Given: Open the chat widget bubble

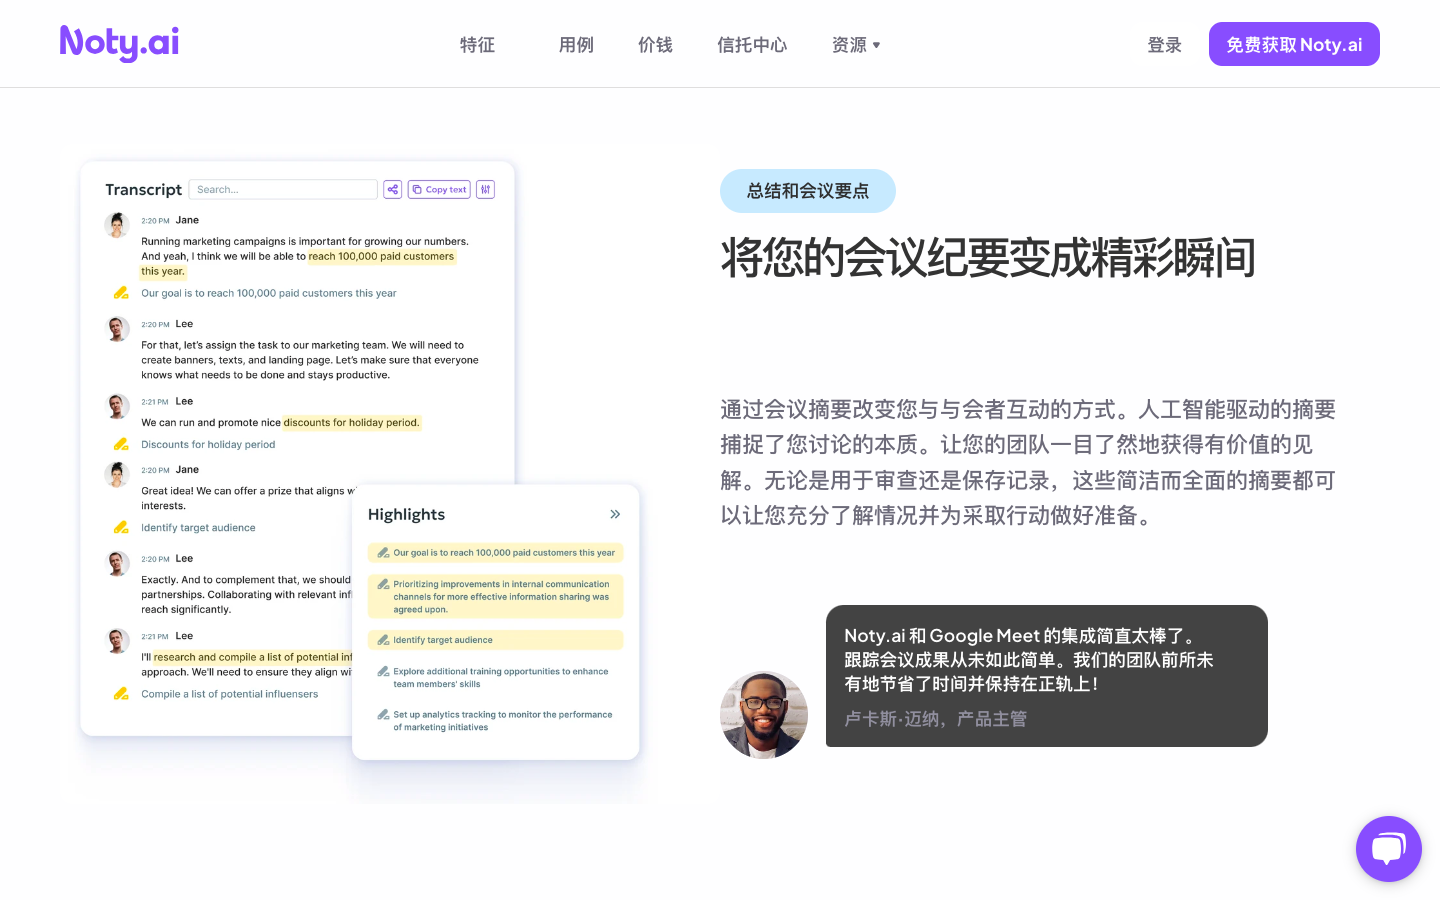Looking at the screenshot, I should [x=1389, y=849].
